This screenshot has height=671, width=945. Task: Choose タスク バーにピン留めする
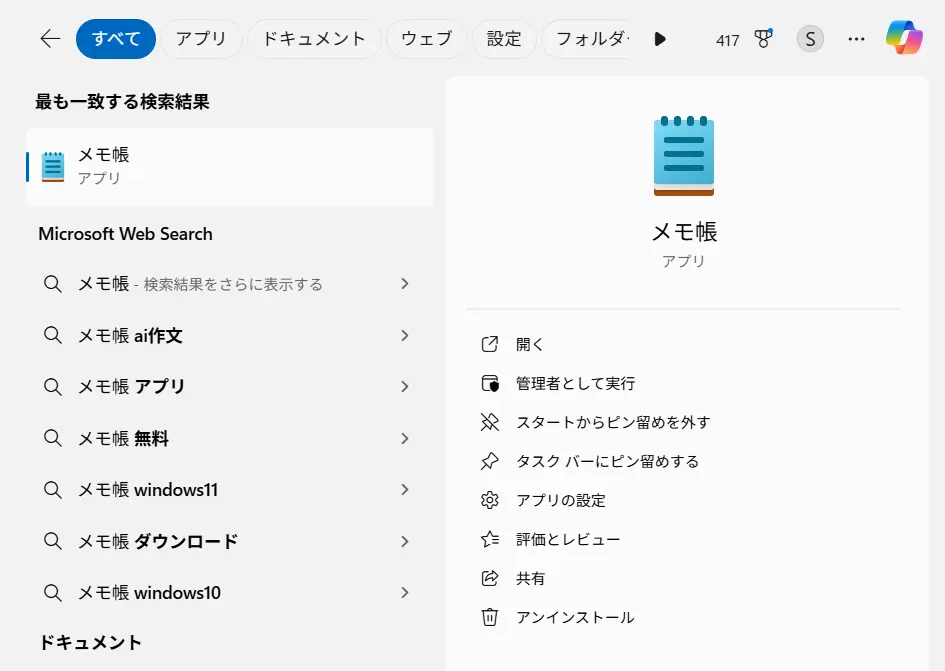[x=608, y=461]
